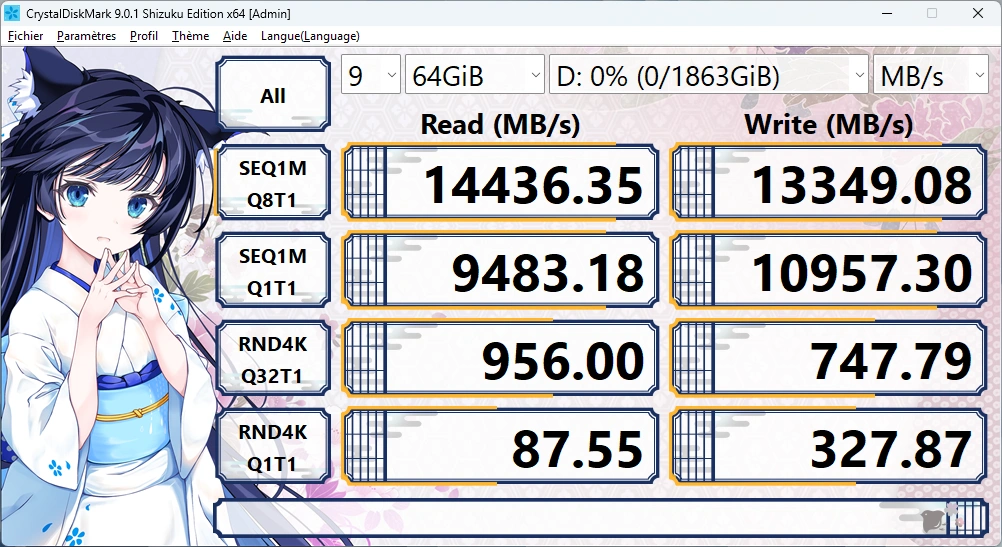The width and height of the screenshot is (1002, 547).
Task: Expand the D: drive selection dropdown
Action: tap(709, 75)
